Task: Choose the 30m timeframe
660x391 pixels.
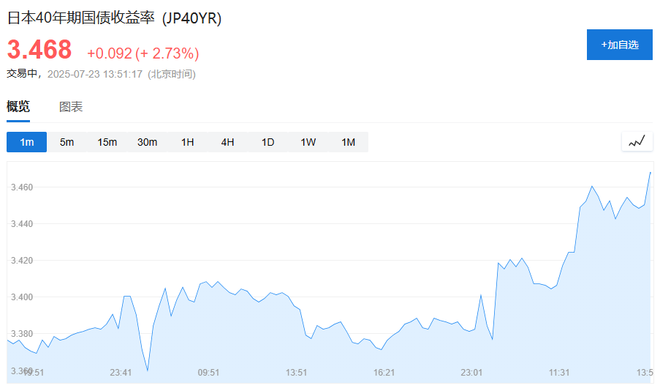Action: pyautogui.click(x=147, y=142)
